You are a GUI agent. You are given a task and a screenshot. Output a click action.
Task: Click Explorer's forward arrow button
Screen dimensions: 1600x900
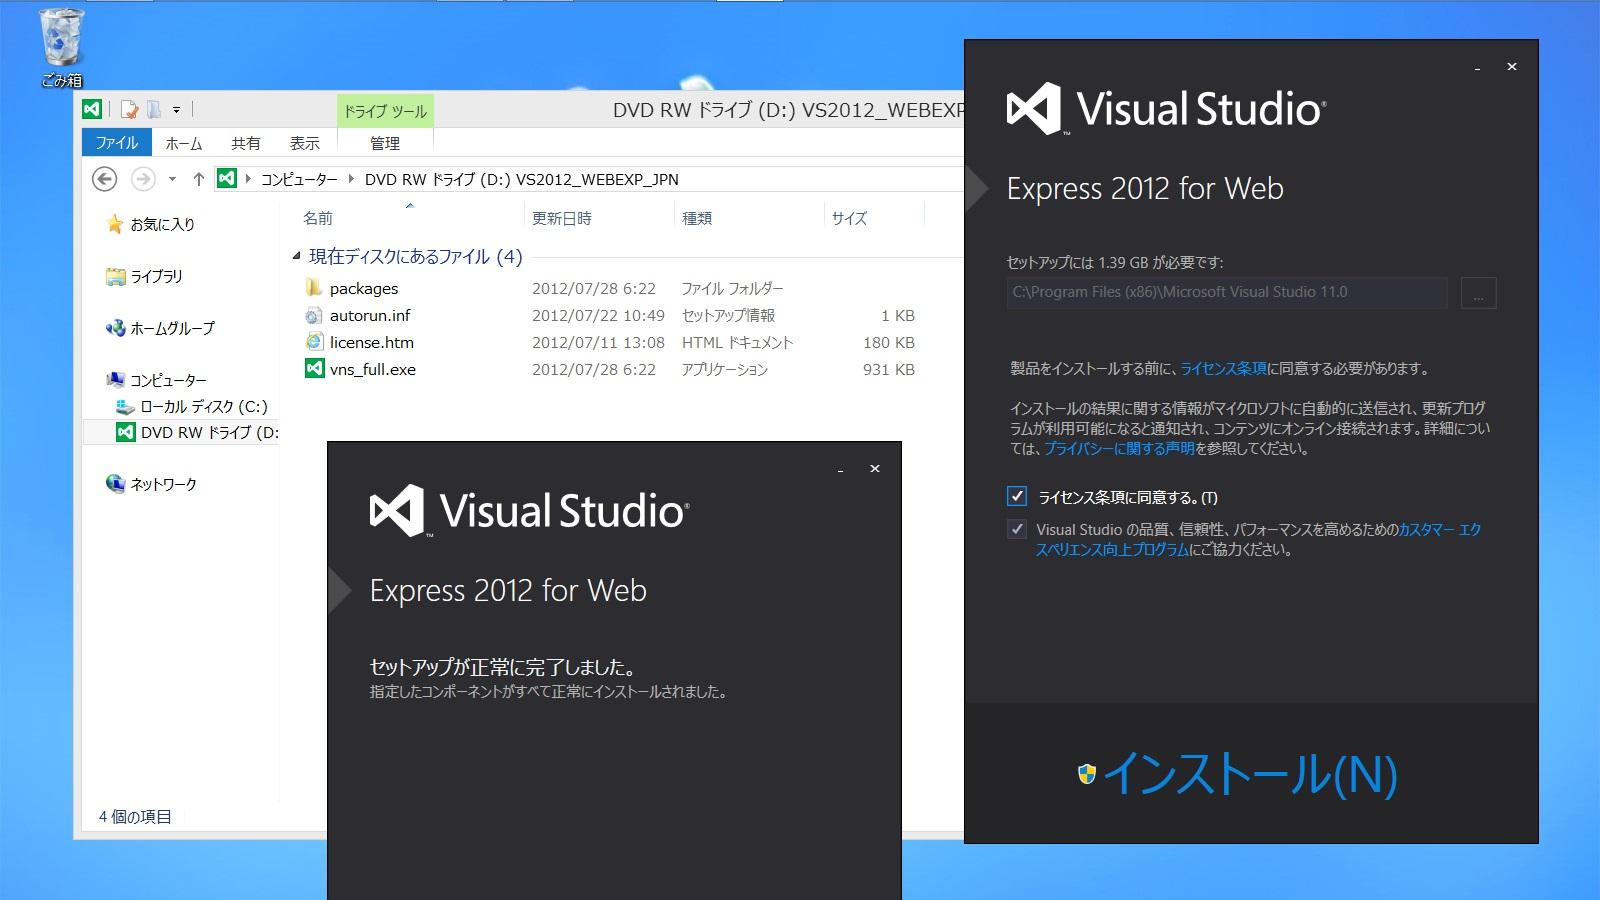(144, 179)
